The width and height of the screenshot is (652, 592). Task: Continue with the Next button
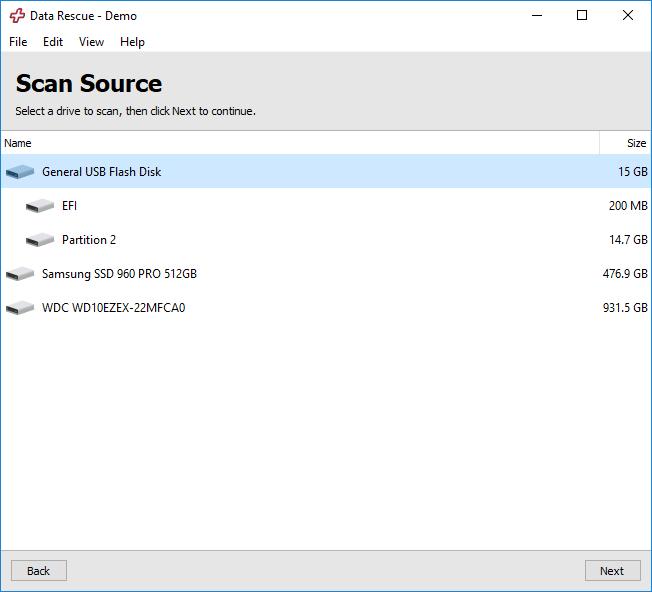click(x=612, y=570)
